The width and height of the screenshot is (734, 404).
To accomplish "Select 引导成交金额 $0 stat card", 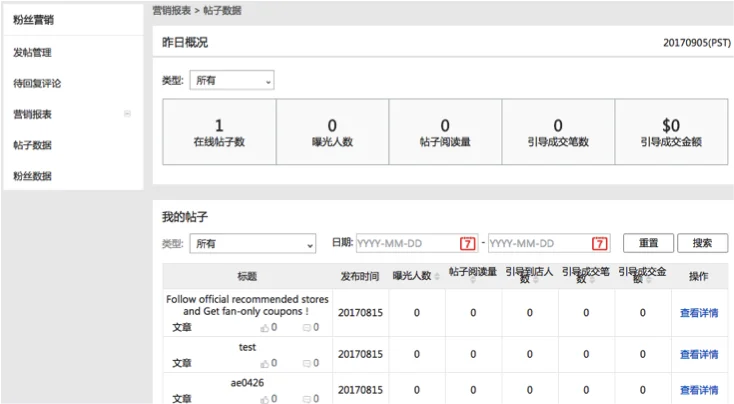I will pos(671,132).
